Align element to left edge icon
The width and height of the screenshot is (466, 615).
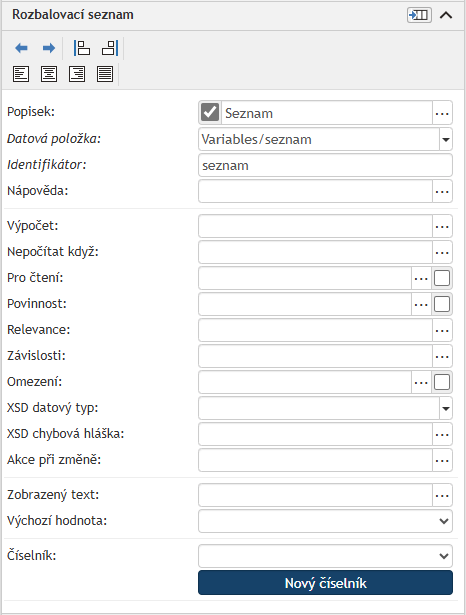(82, 48)
